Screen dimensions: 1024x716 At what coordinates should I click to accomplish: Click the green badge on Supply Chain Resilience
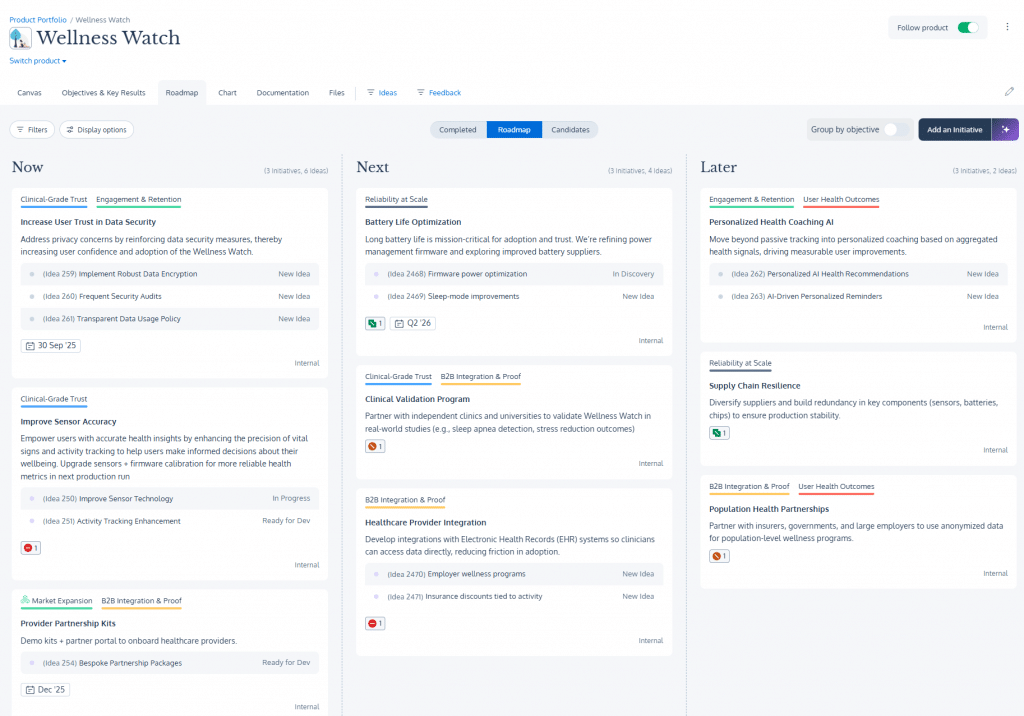(x=719, y=433)
